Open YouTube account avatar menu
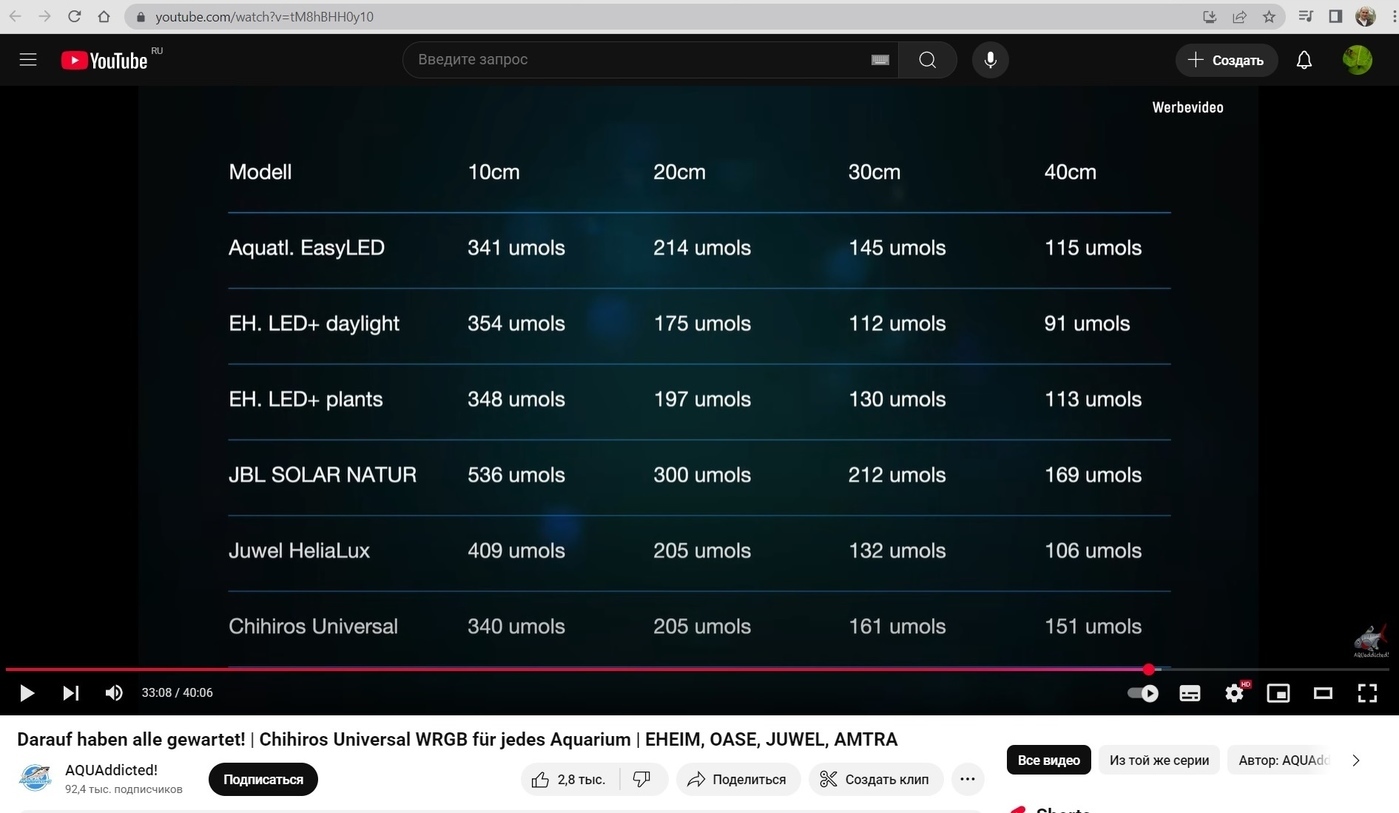 click(x=1357, y=60)
